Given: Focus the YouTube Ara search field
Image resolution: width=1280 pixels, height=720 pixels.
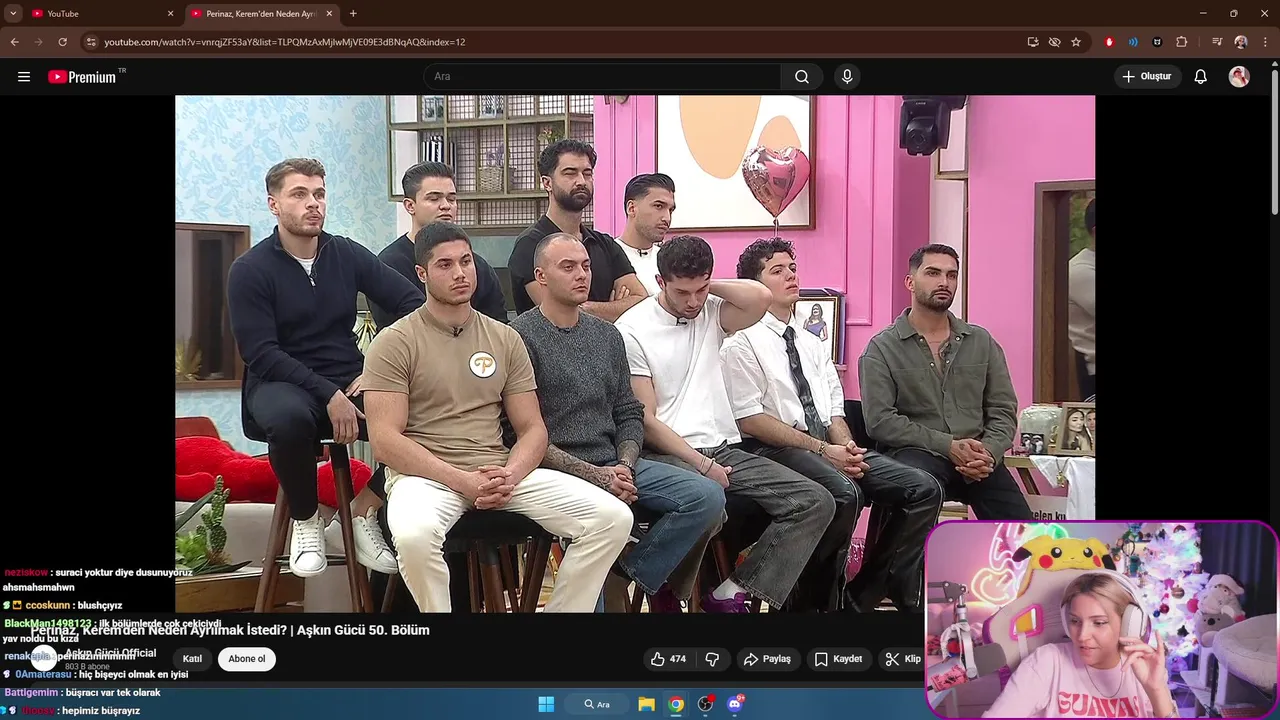Looking at the screenshot, I should point(603,77).
